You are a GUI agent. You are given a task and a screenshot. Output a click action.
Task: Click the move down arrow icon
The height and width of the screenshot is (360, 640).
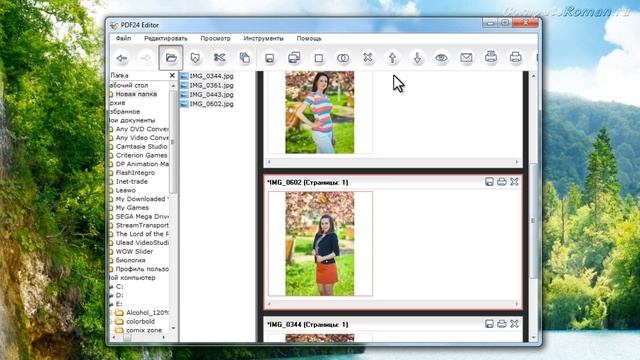[x=417, y=58]
